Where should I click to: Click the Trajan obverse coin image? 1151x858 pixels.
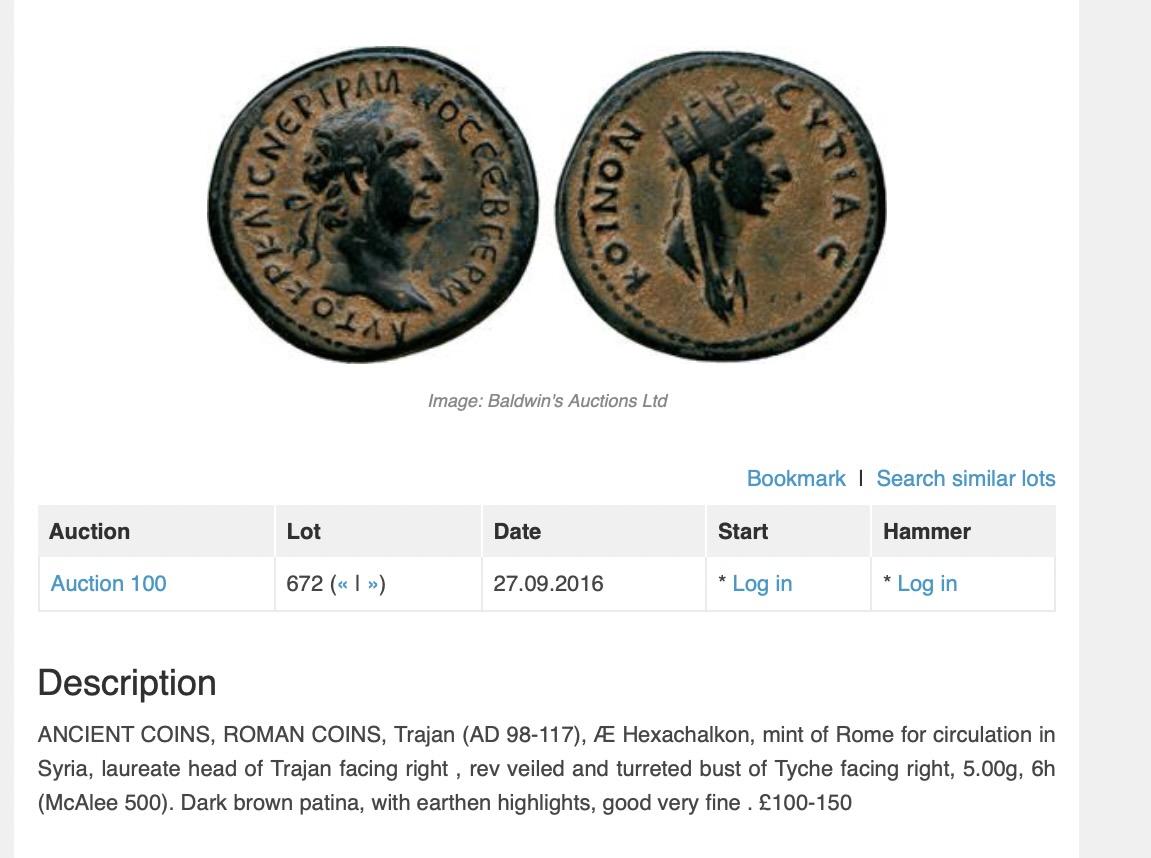pyautogui.click(x=373, y=205)
